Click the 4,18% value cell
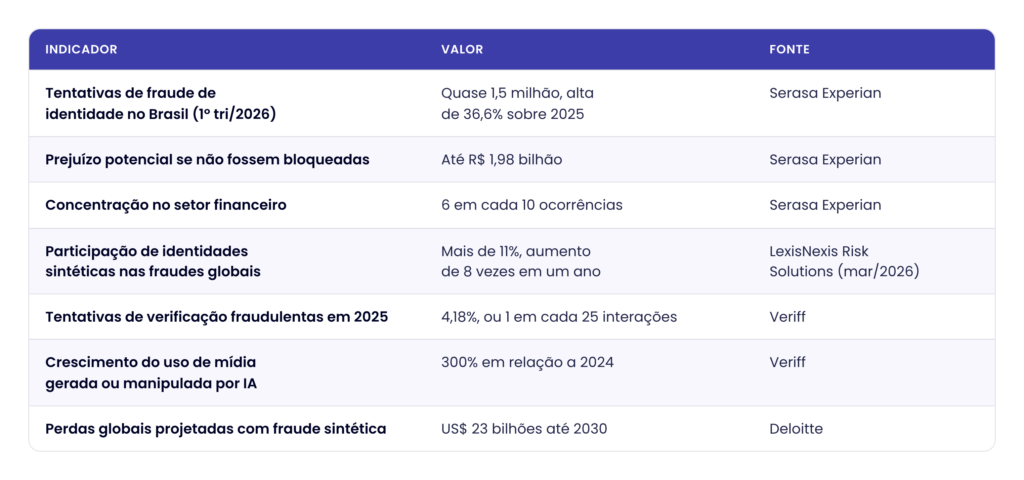Image resolution: width=1024 pixels, height=480 pixels. 559,317
